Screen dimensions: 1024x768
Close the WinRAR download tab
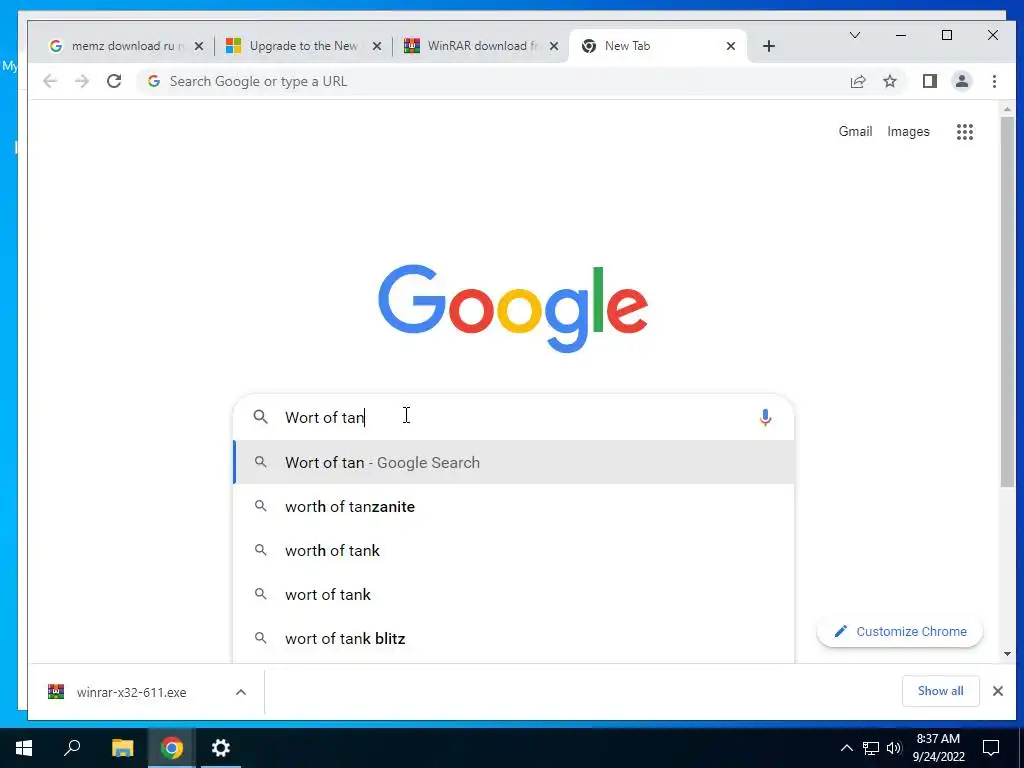point(554,46)
